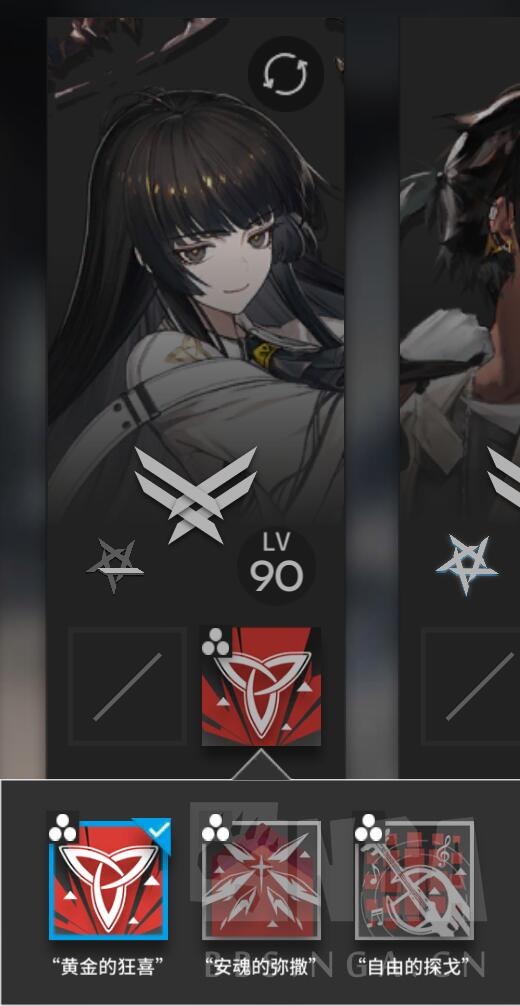Click the "黄金的狂喜" skill name label
This screenshot has height=1006, width=520.
point(108,966)
